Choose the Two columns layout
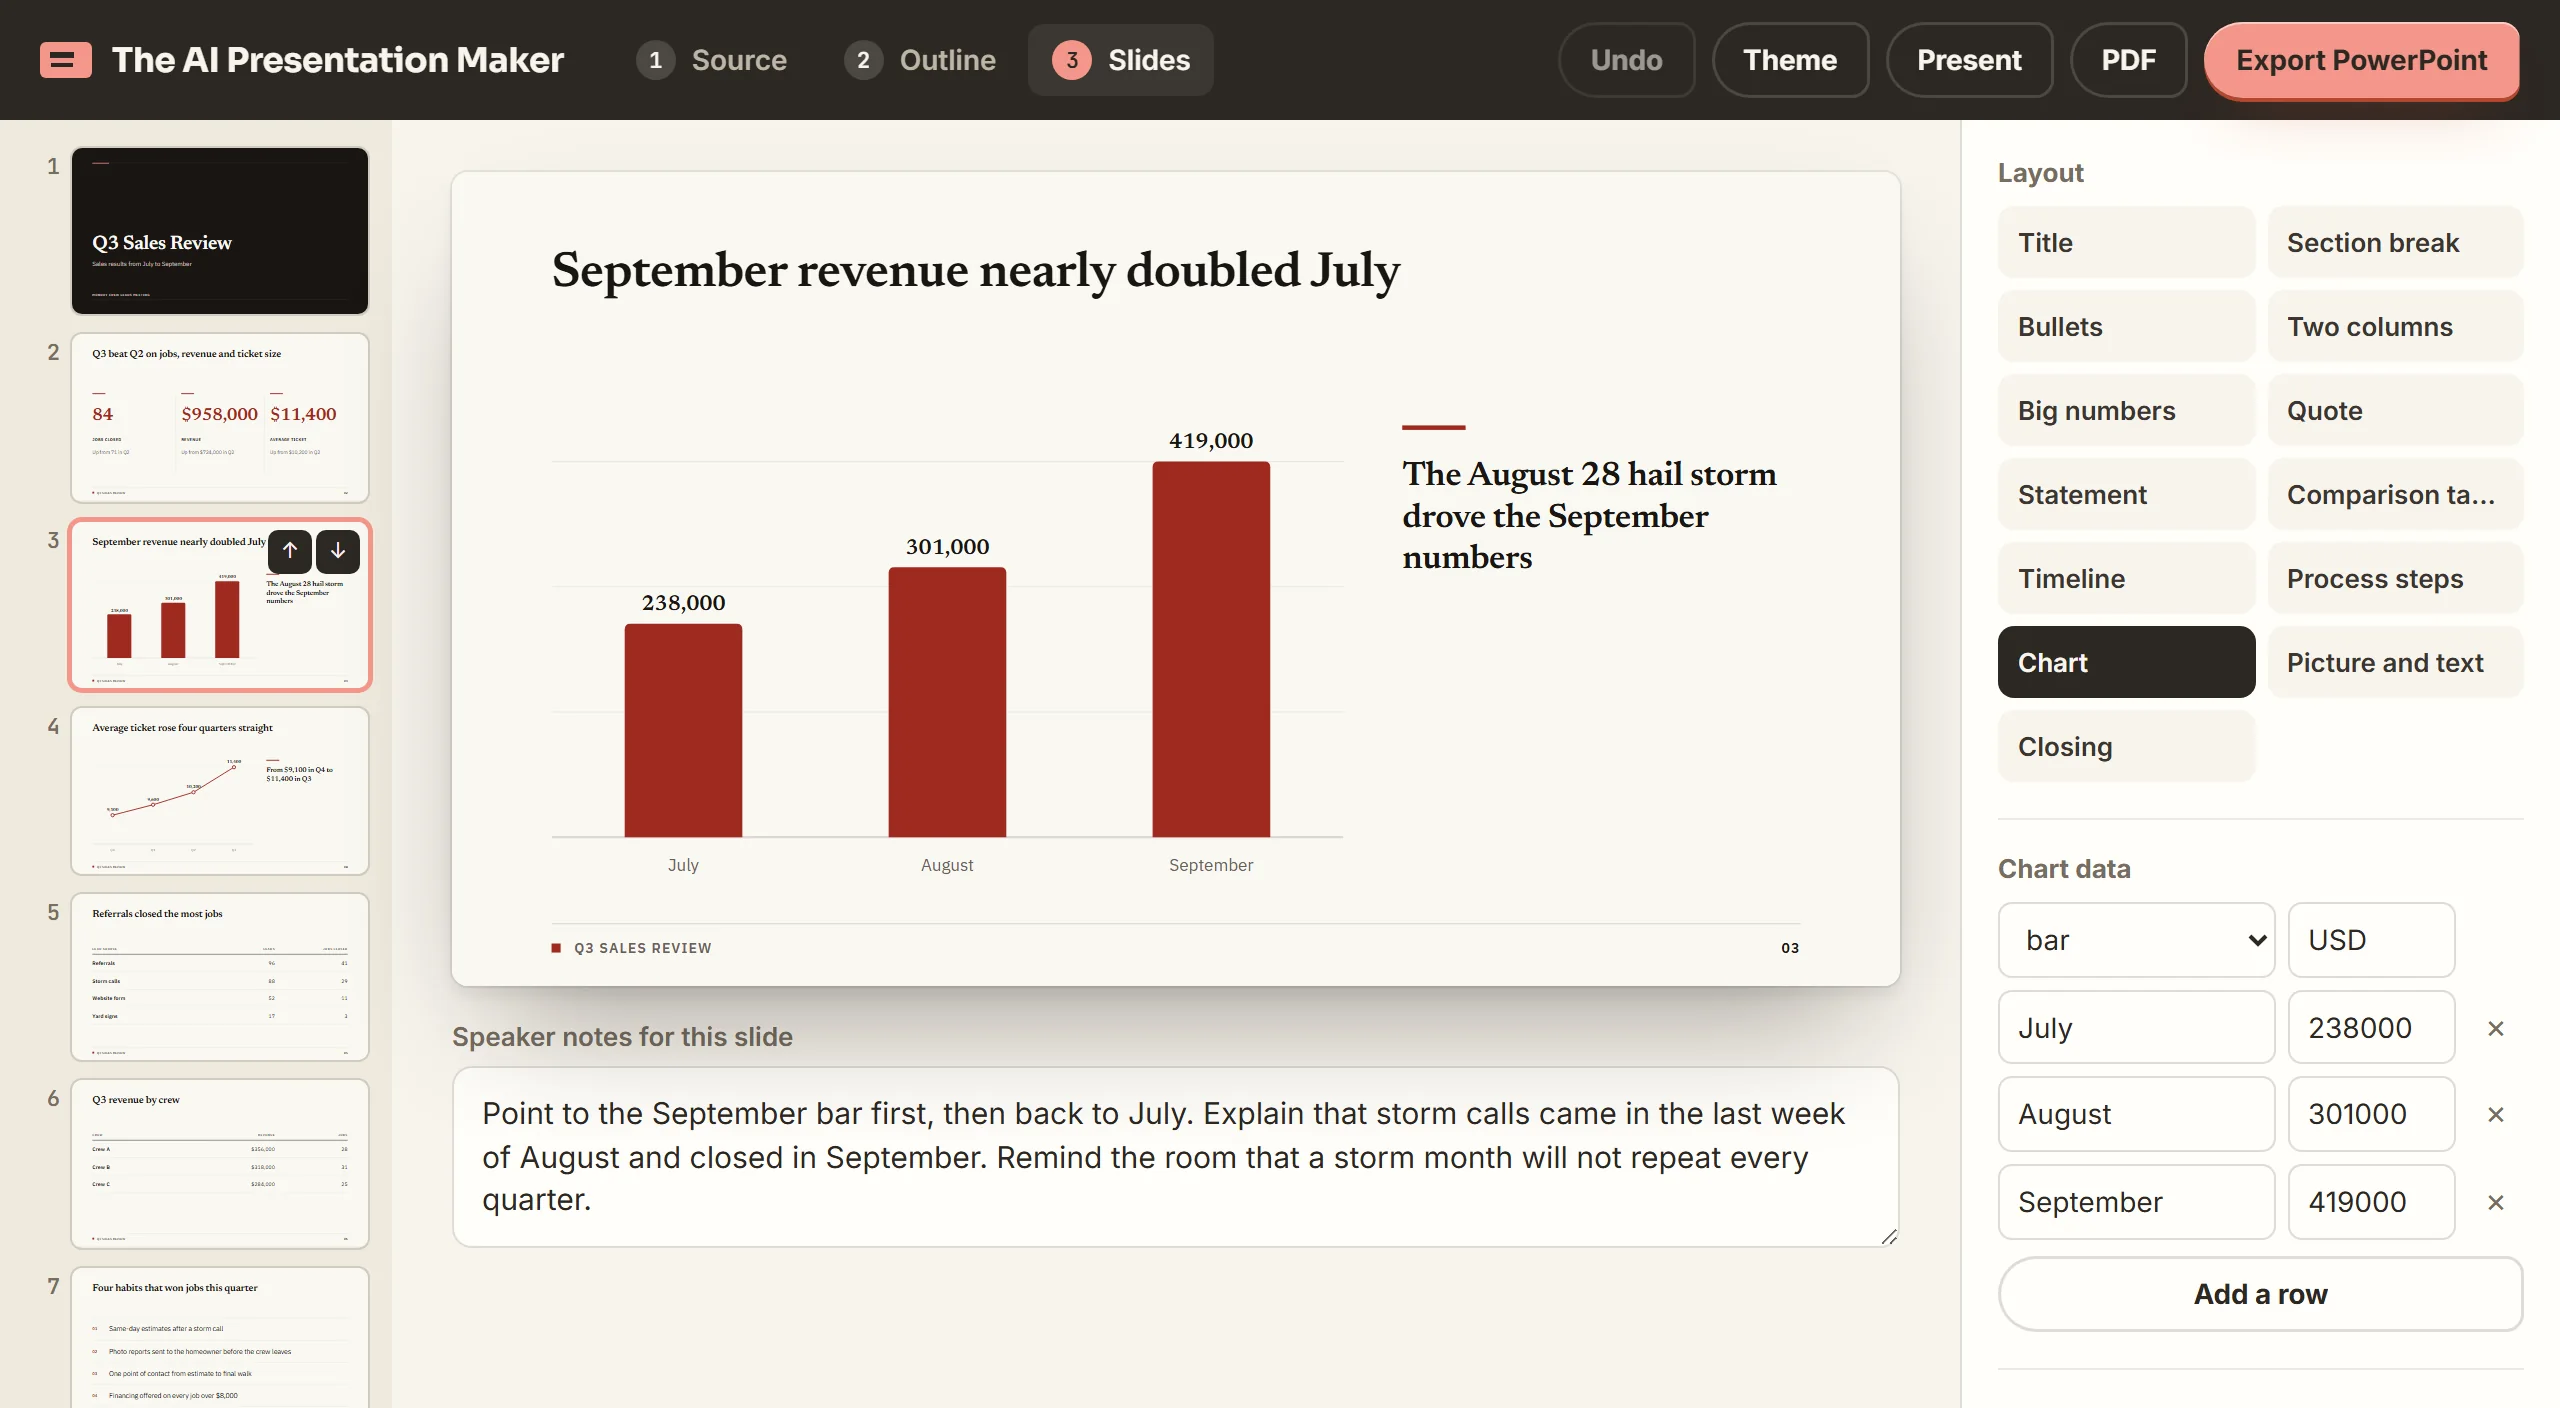The height and width of the screenshot is (1408, 2560). click(2395, 327)
